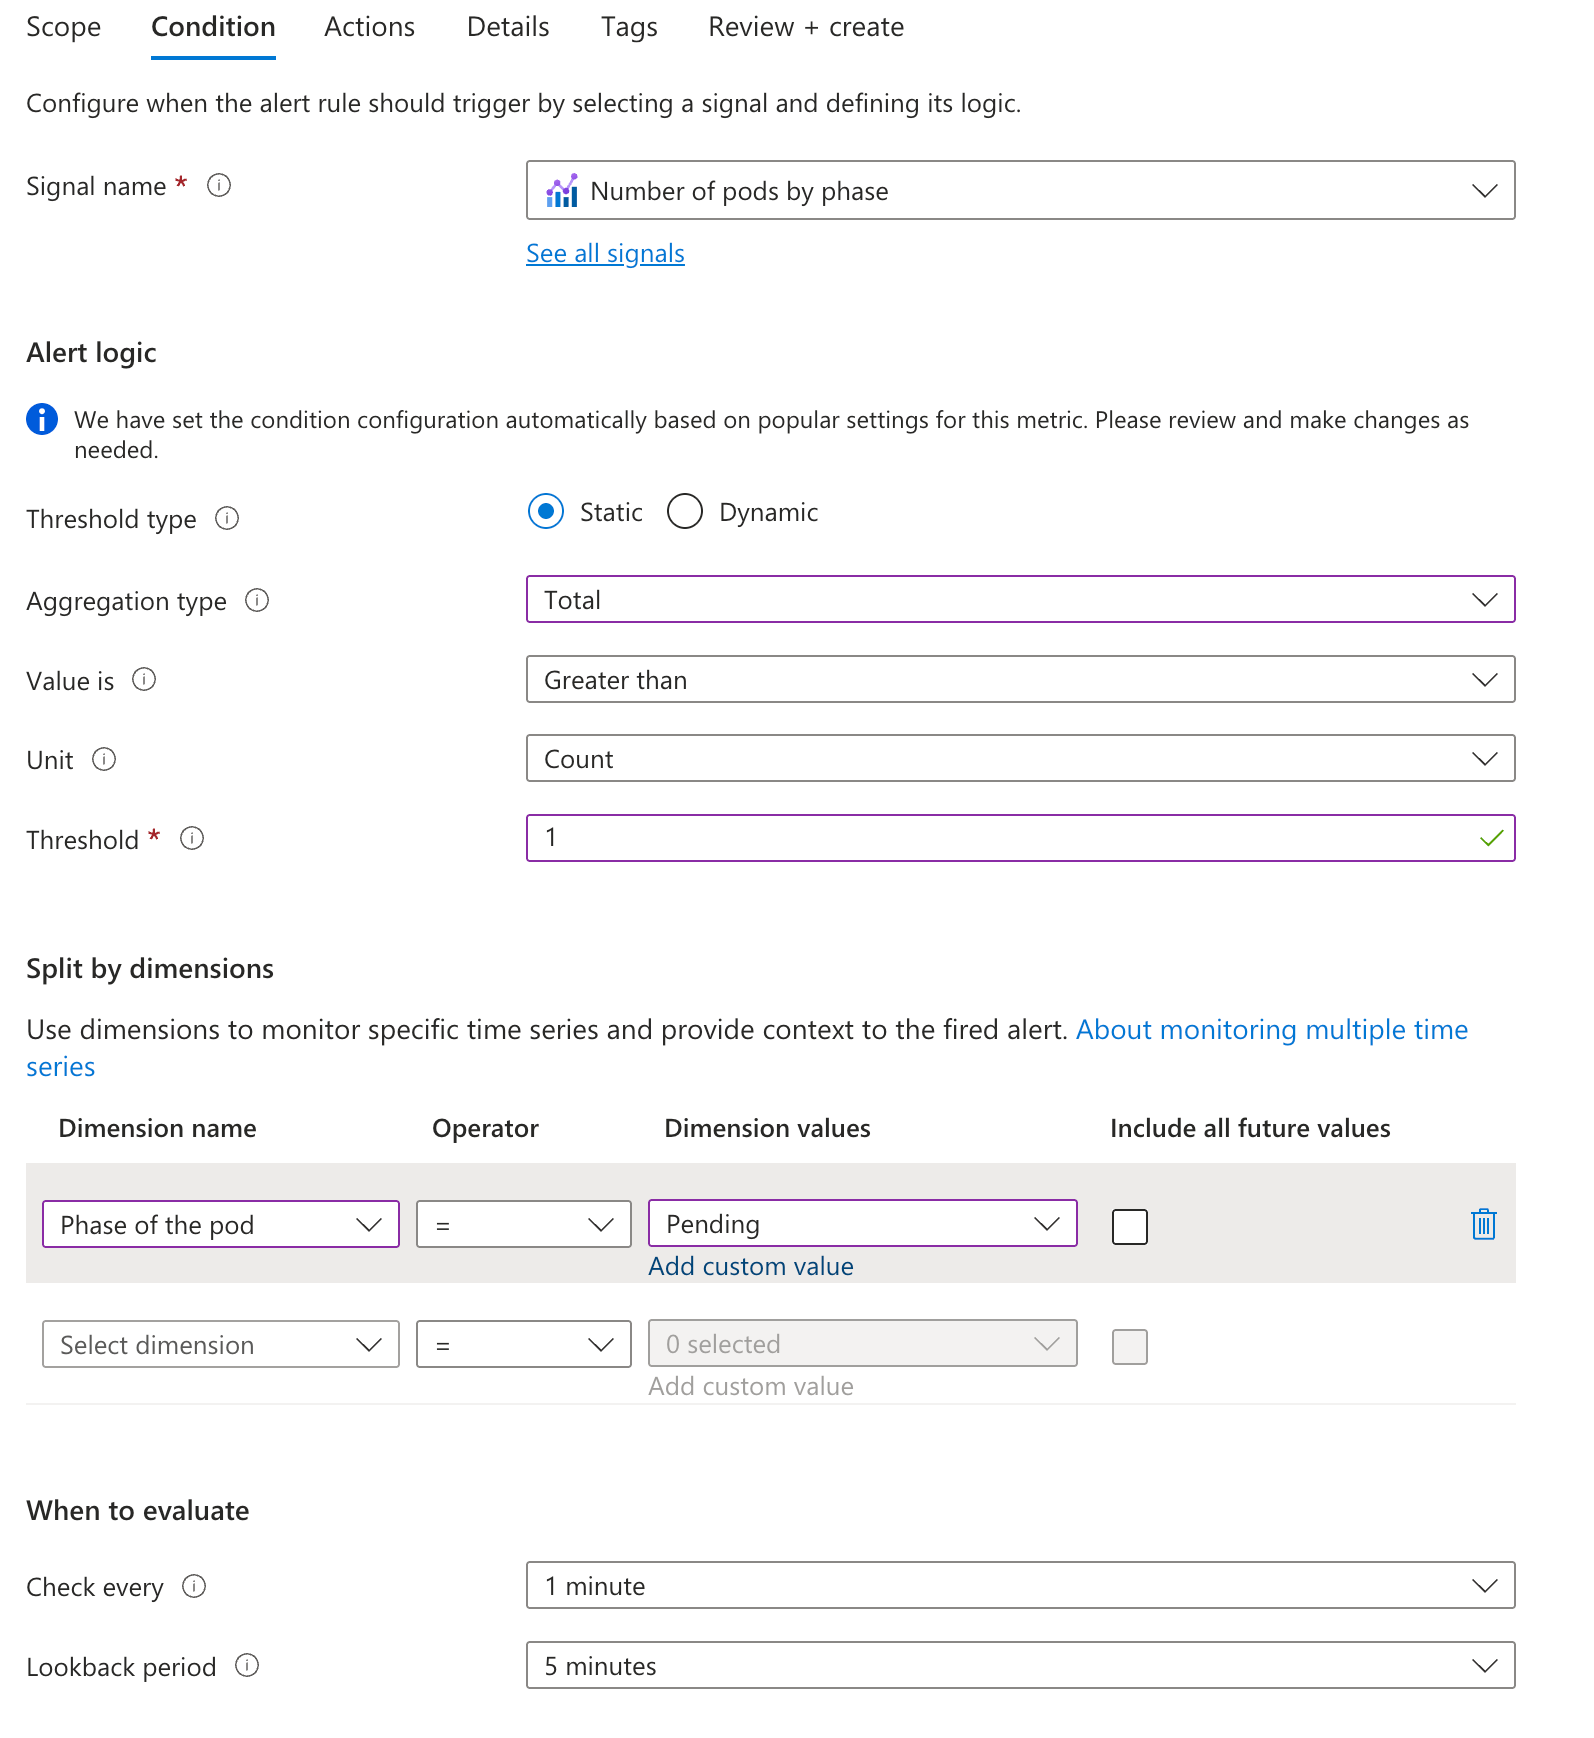Expand the Greater than operator dropdown
The height and width of the screenshot is (1738, 1594).
1020,679
